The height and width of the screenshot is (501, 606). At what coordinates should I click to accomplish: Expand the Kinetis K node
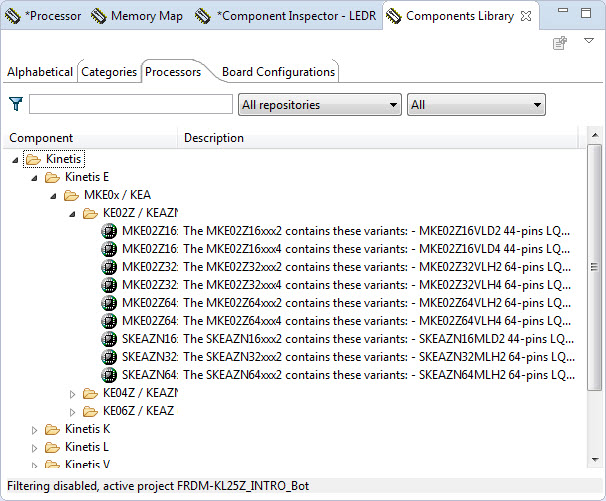[34, 430]
